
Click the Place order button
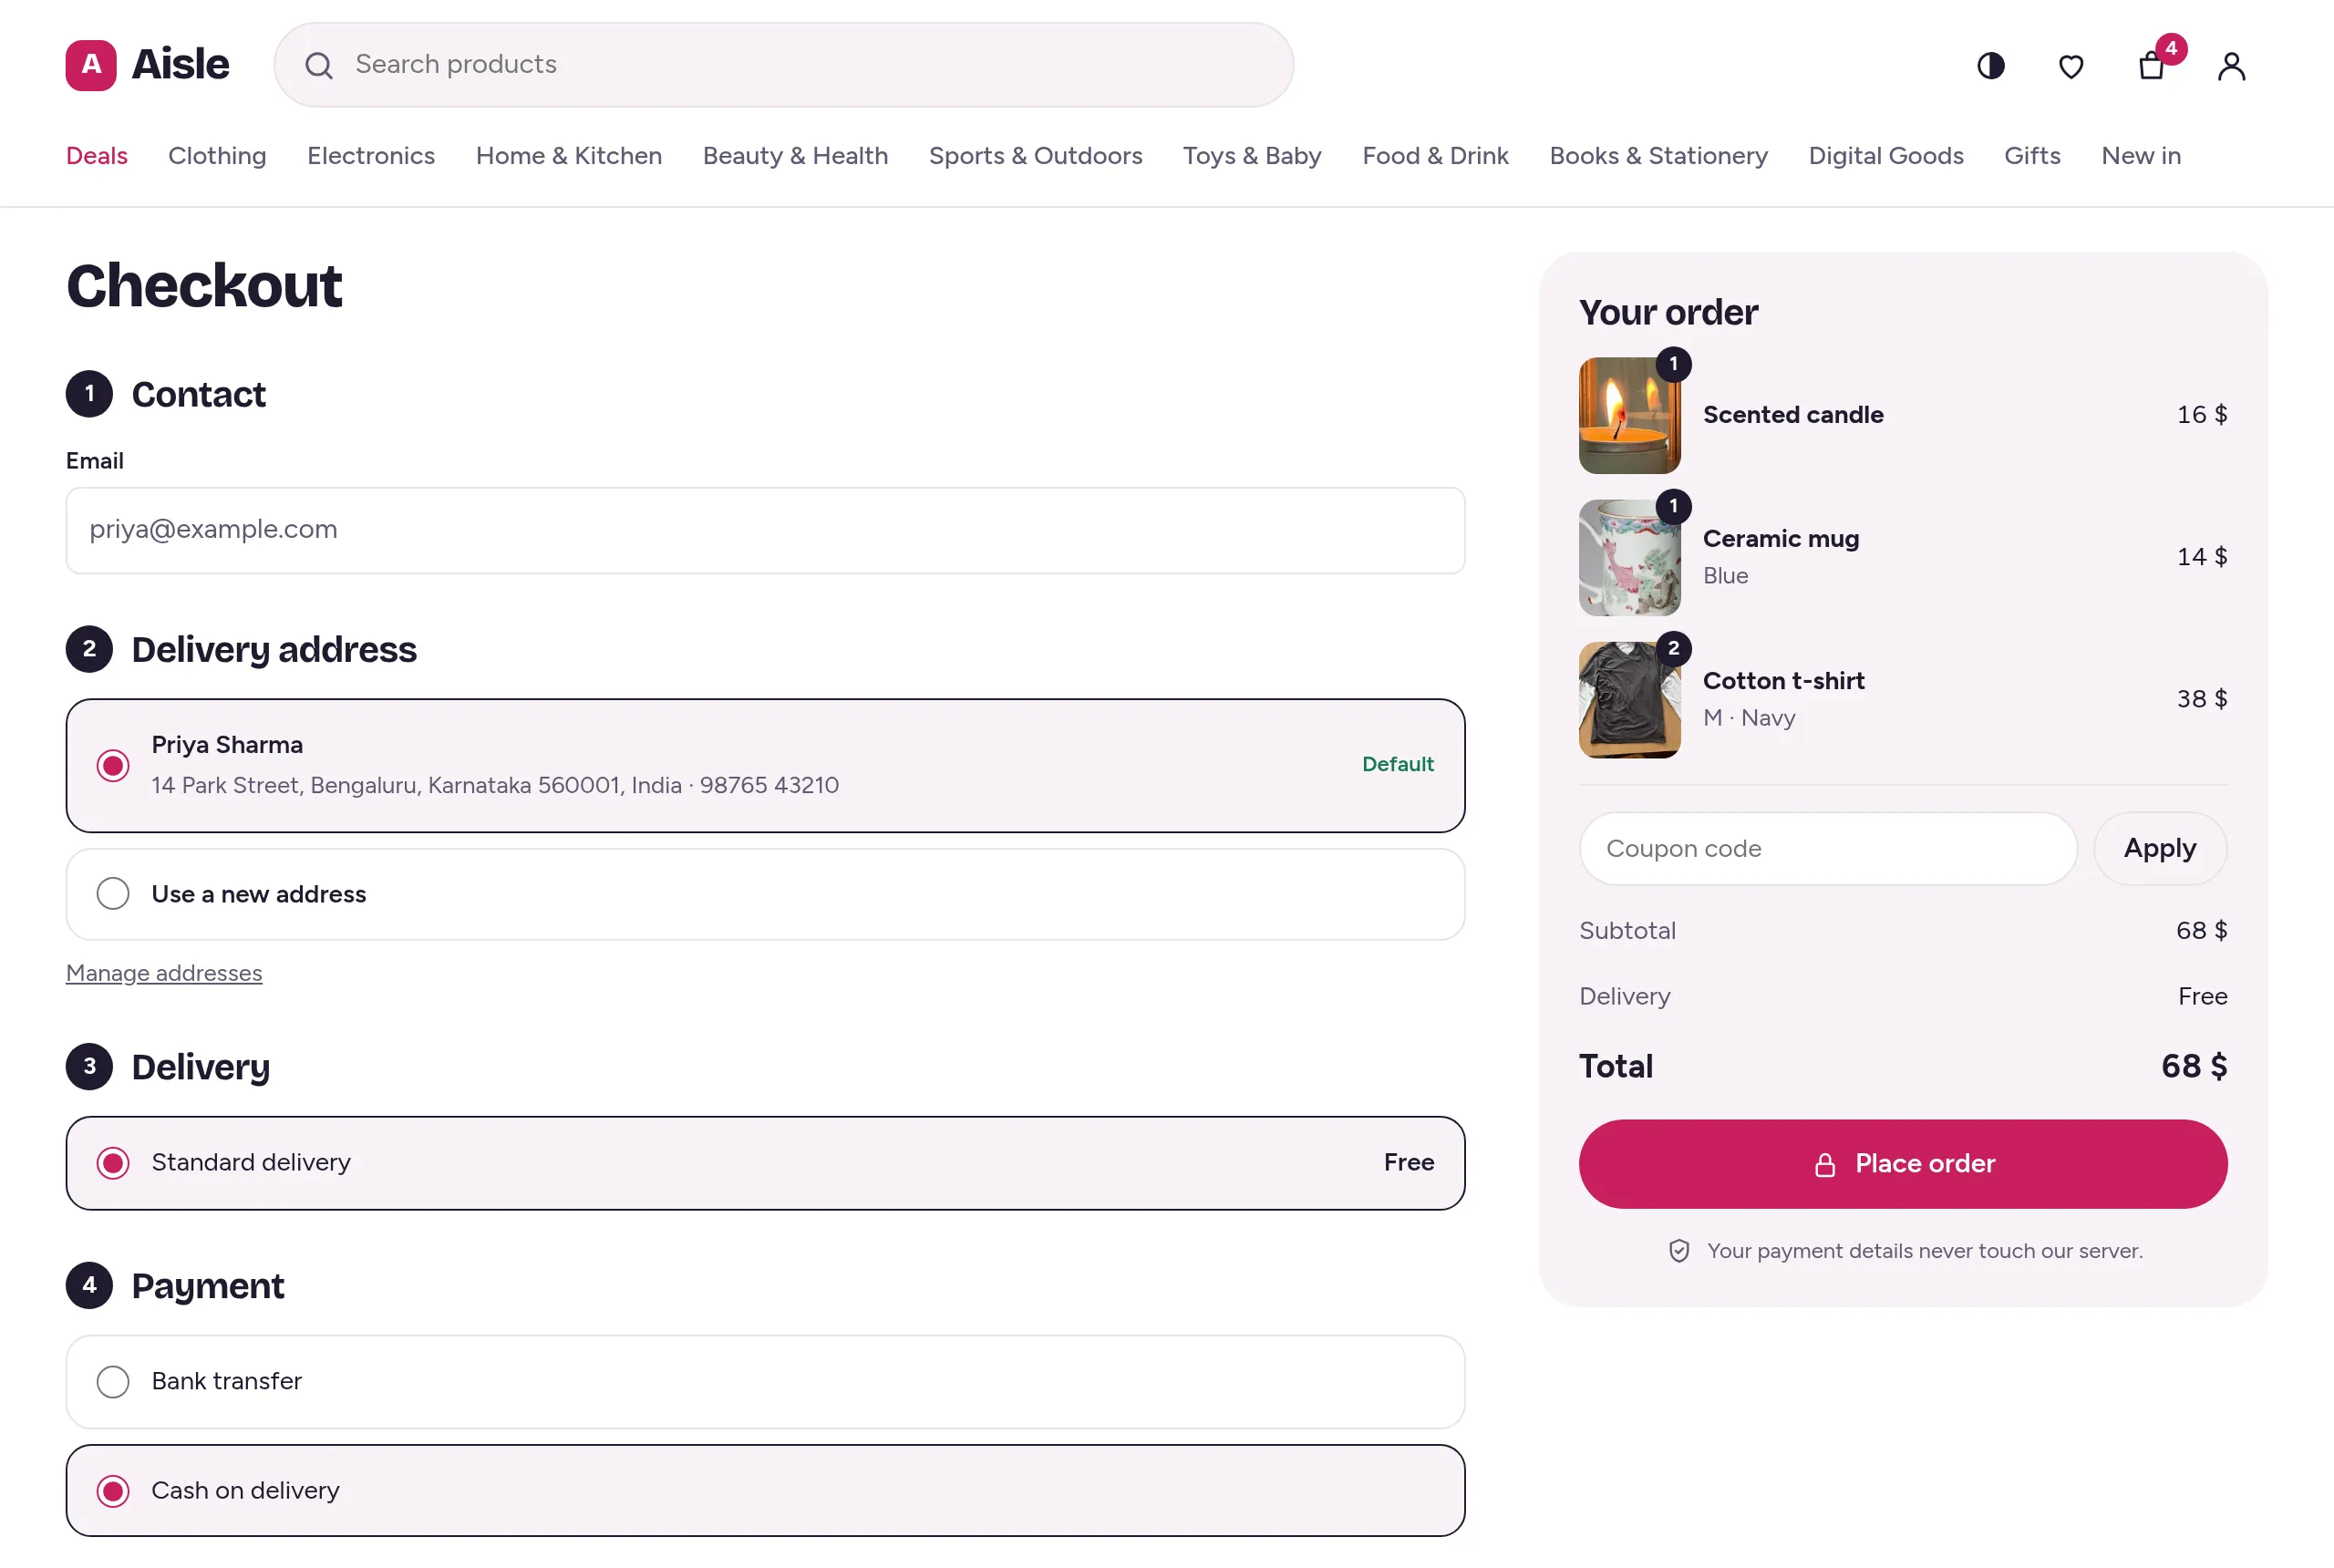[x=1903, y=1163]
